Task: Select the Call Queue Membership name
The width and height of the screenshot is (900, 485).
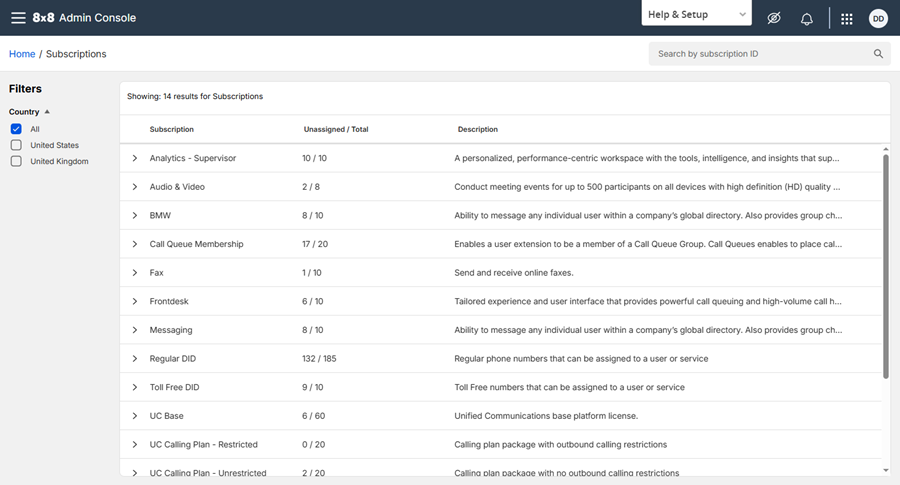Action: (196, 244)
